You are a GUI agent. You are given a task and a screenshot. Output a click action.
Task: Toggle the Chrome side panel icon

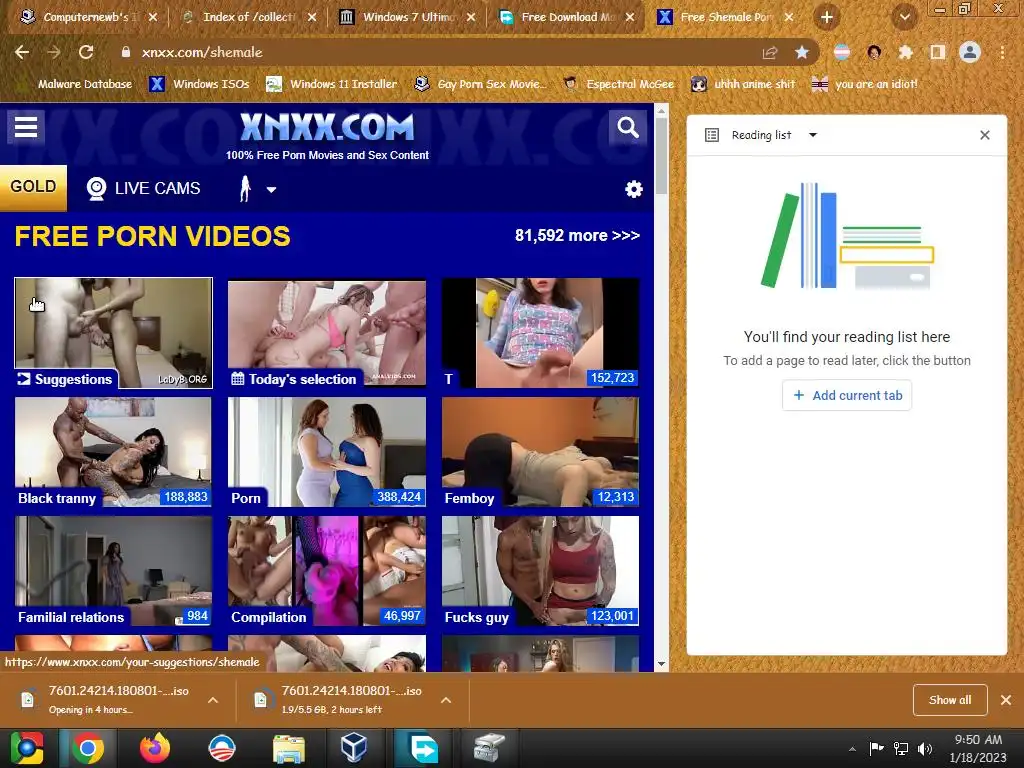938,52
